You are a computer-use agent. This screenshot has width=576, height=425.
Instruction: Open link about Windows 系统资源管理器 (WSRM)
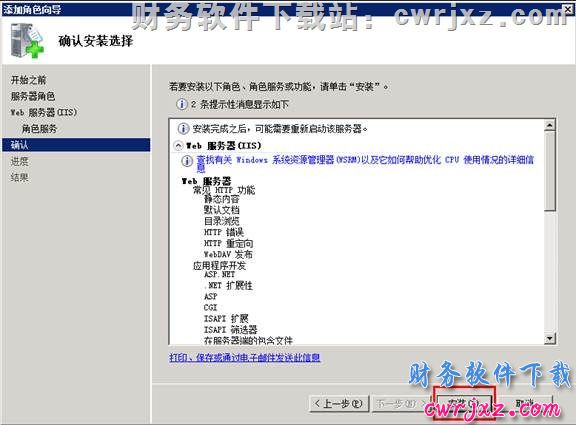(x=365, y=164)
